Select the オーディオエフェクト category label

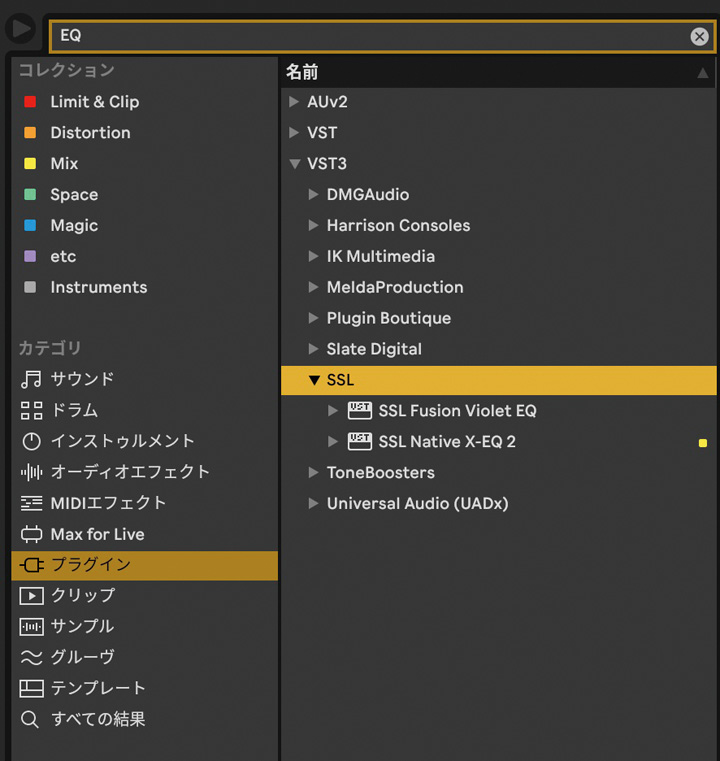click(130, 472)
